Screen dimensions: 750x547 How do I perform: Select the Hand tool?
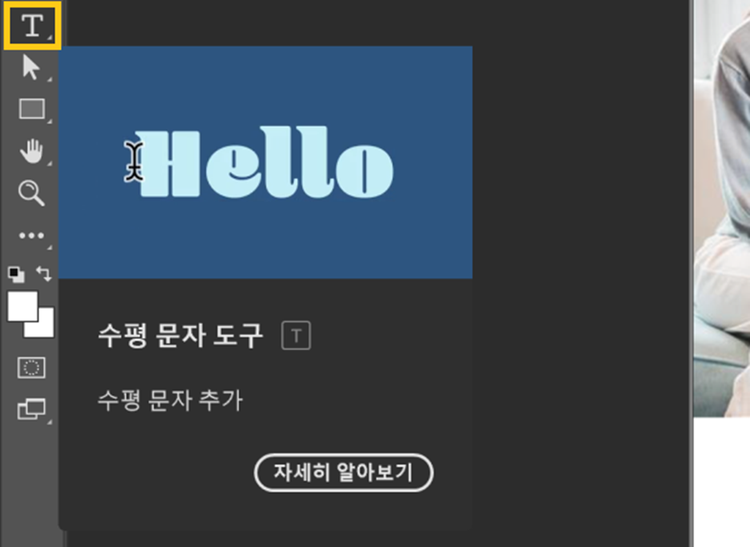click(x=32, y=151)
